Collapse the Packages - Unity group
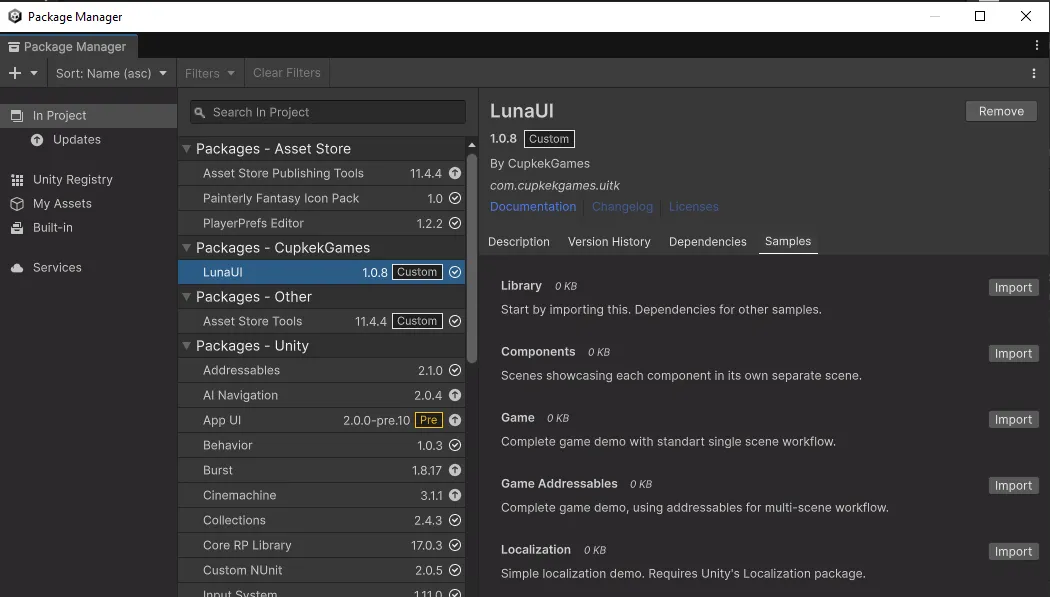1050x597 pixels. [x=186, y=346]
